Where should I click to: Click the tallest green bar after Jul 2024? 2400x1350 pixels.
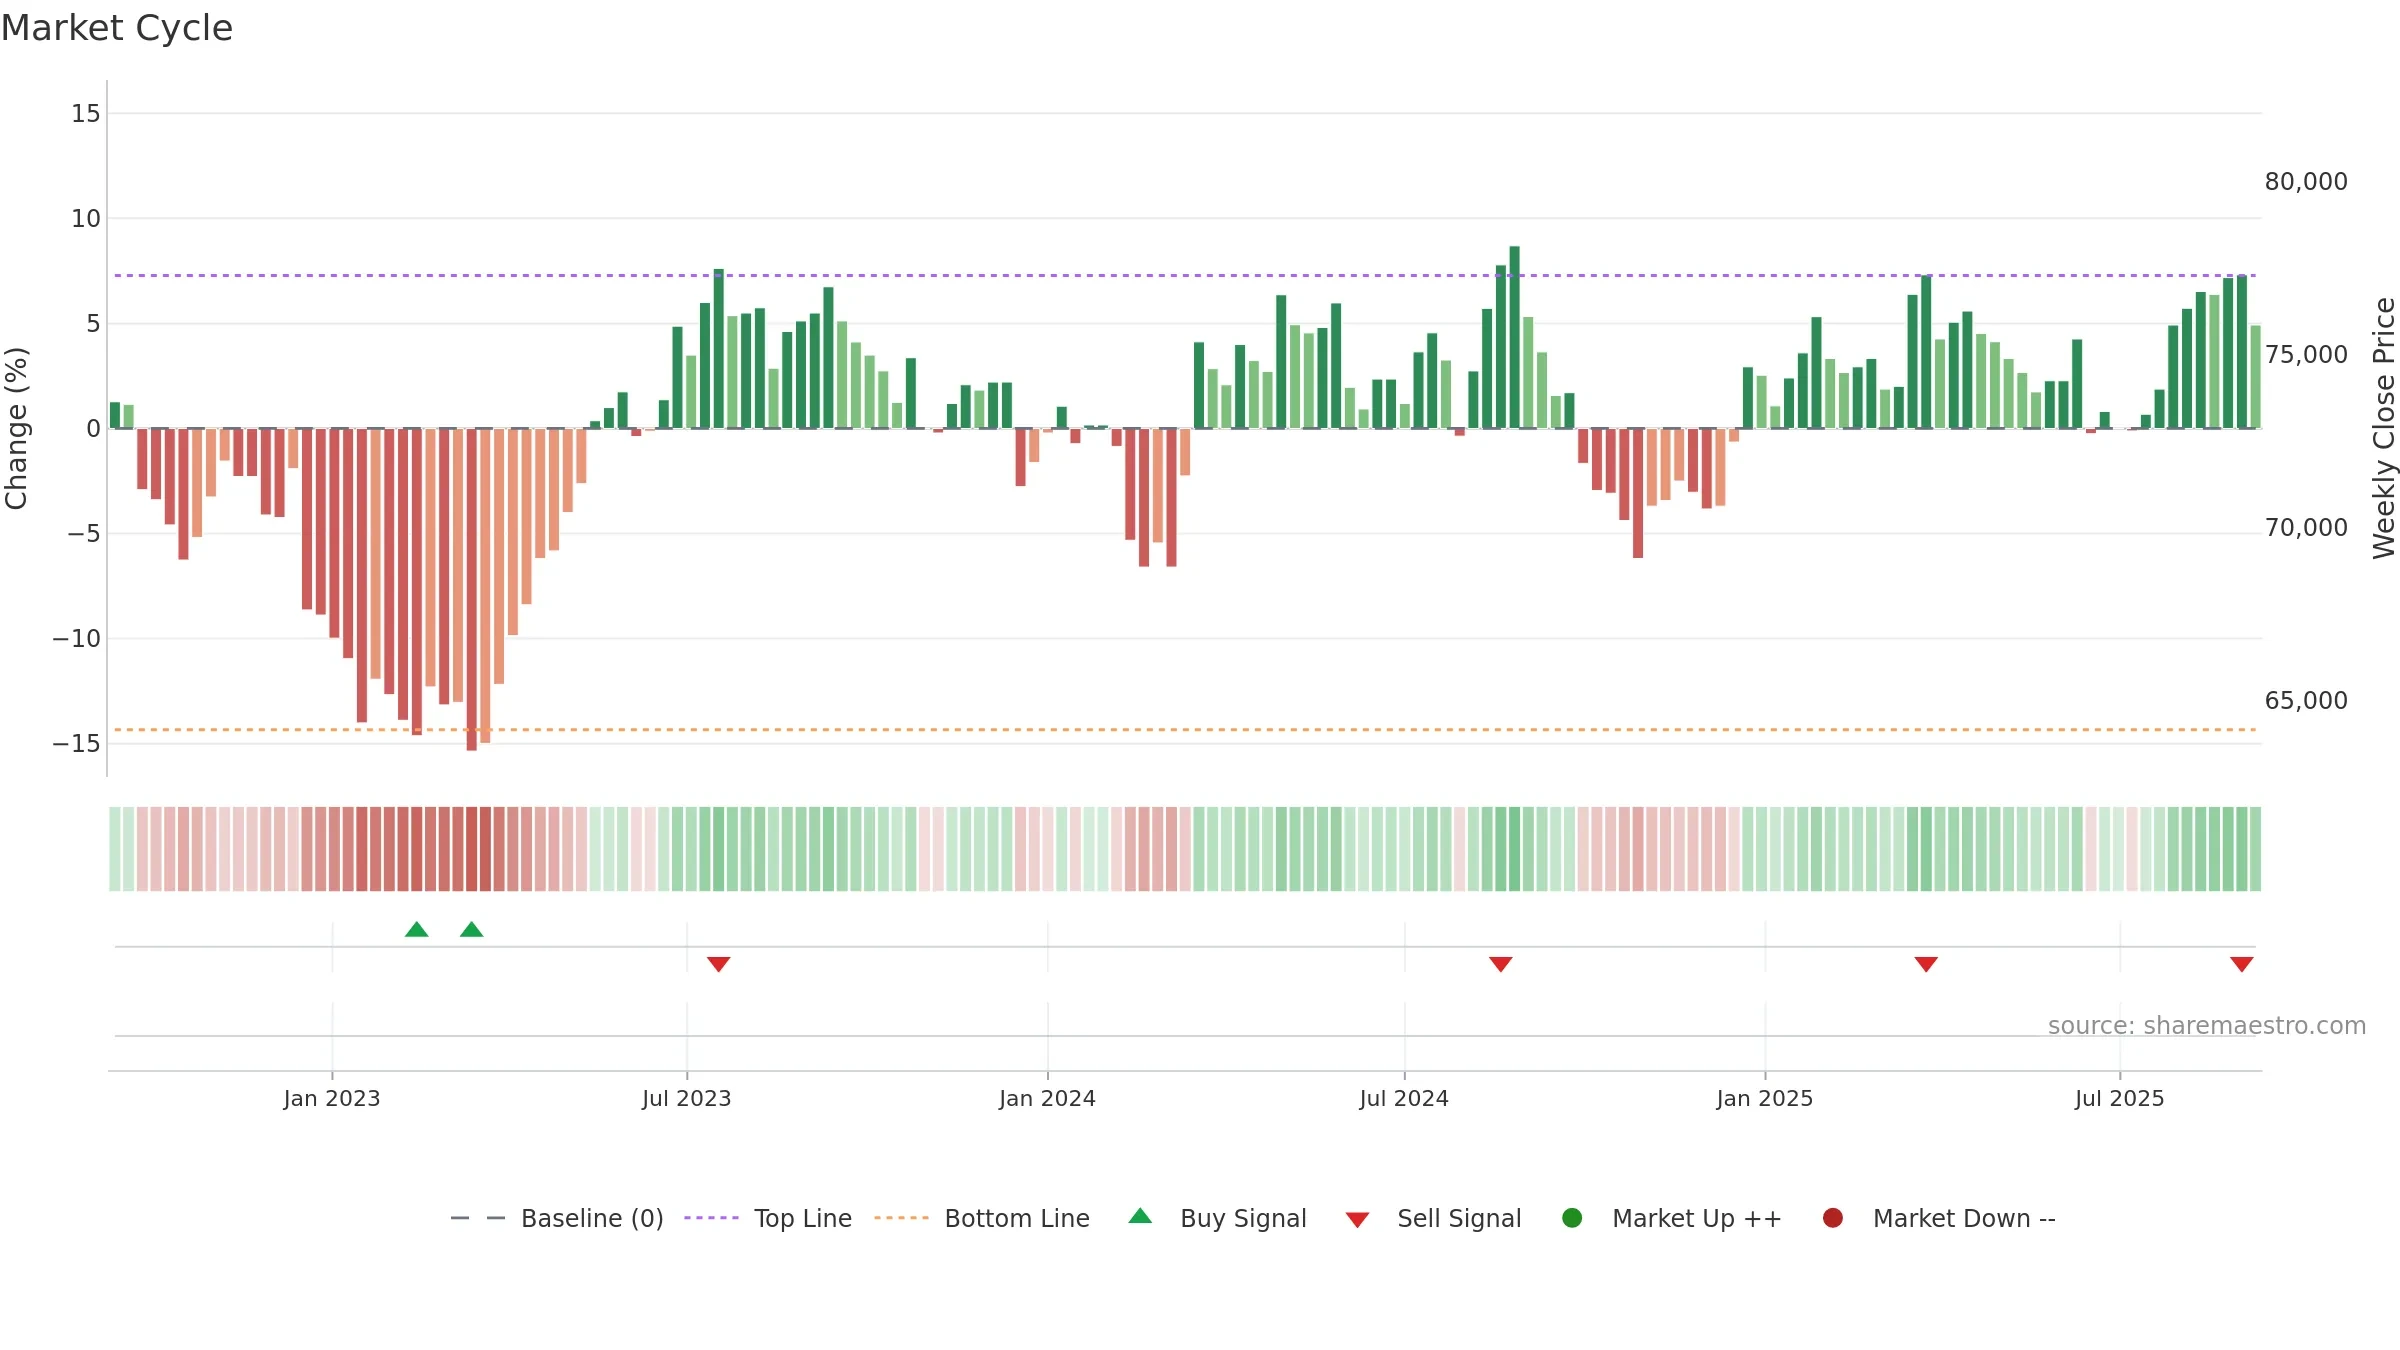[x=1515, y=337]
